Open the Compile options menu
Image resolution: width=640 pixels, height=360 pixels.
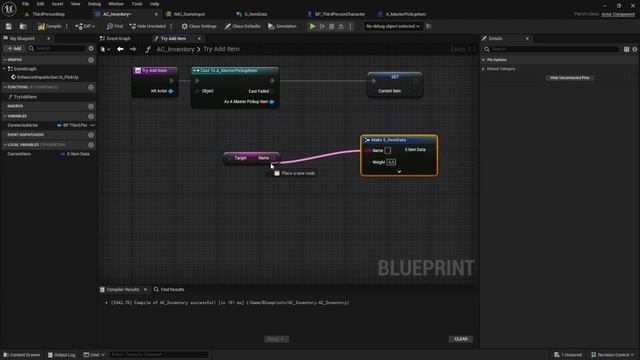pos(67,26)
